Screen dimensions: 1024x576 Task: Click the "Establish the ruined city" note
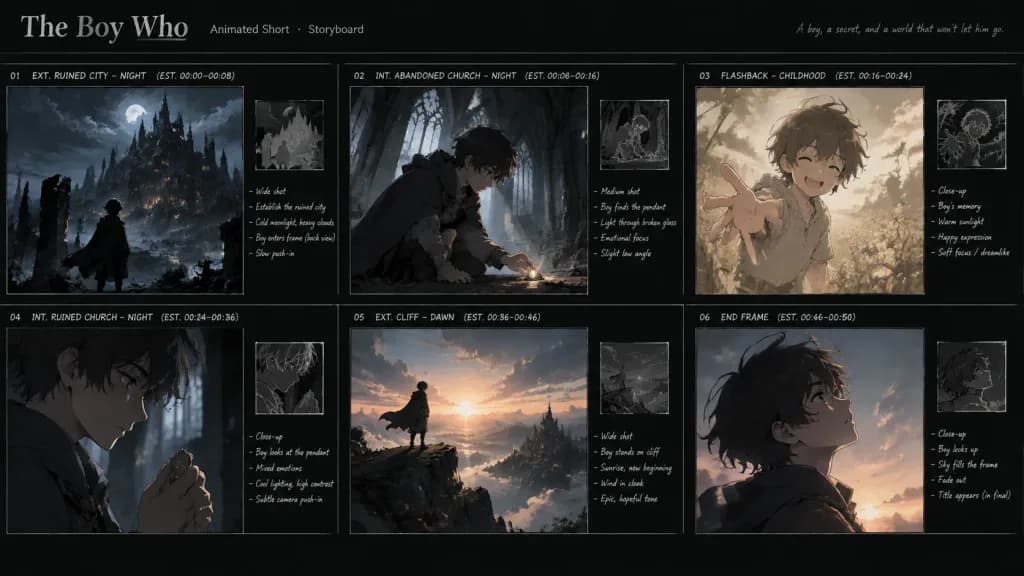(291, 207)
